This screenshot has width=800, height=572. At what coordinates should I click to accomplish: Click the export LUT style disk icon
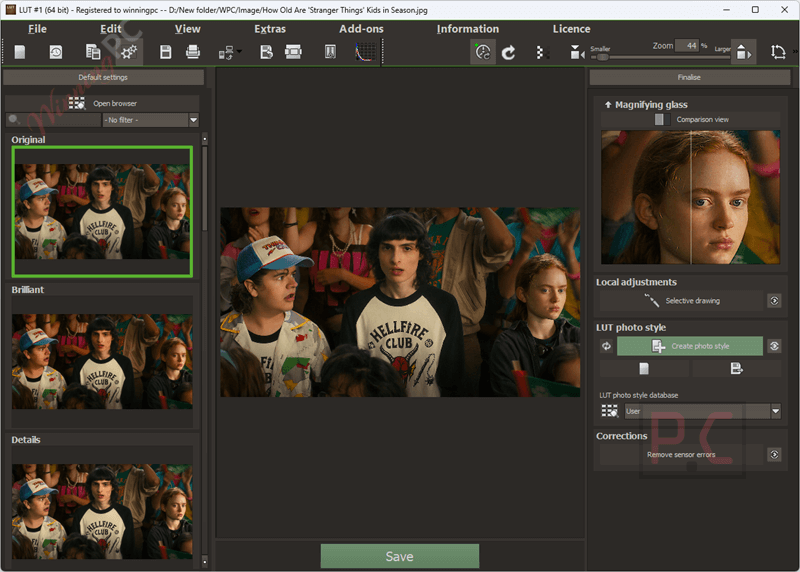pyautogui.click(x=736, y=368)
